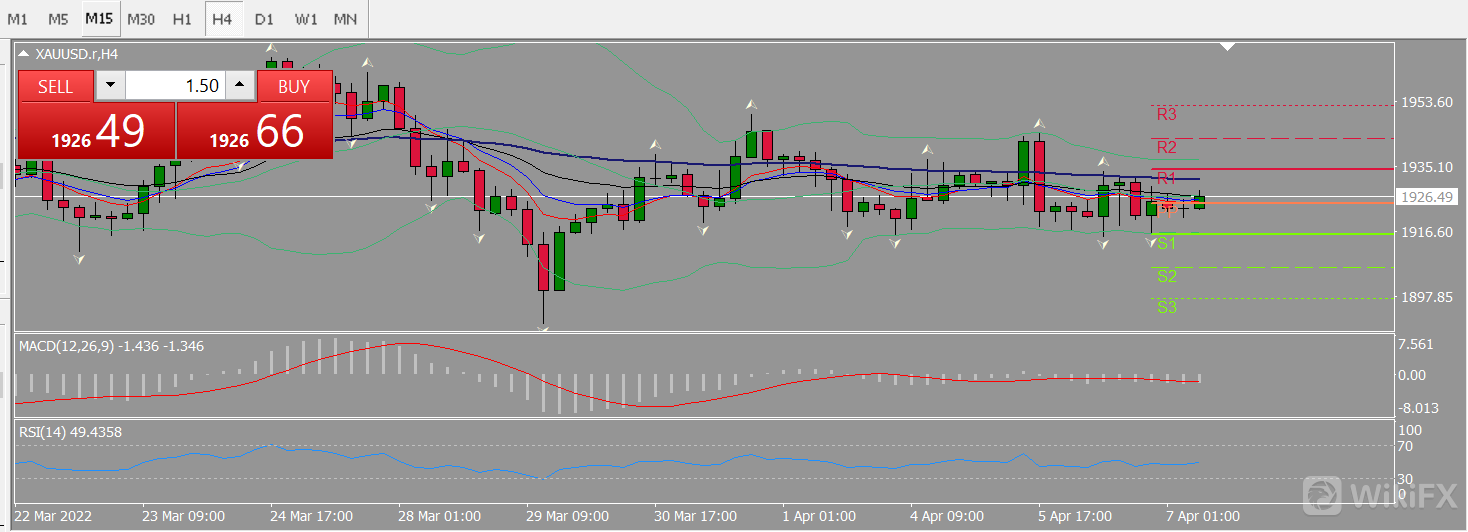Choose the M30 timeframe
Screen dimensions: 1468x532
141,18
